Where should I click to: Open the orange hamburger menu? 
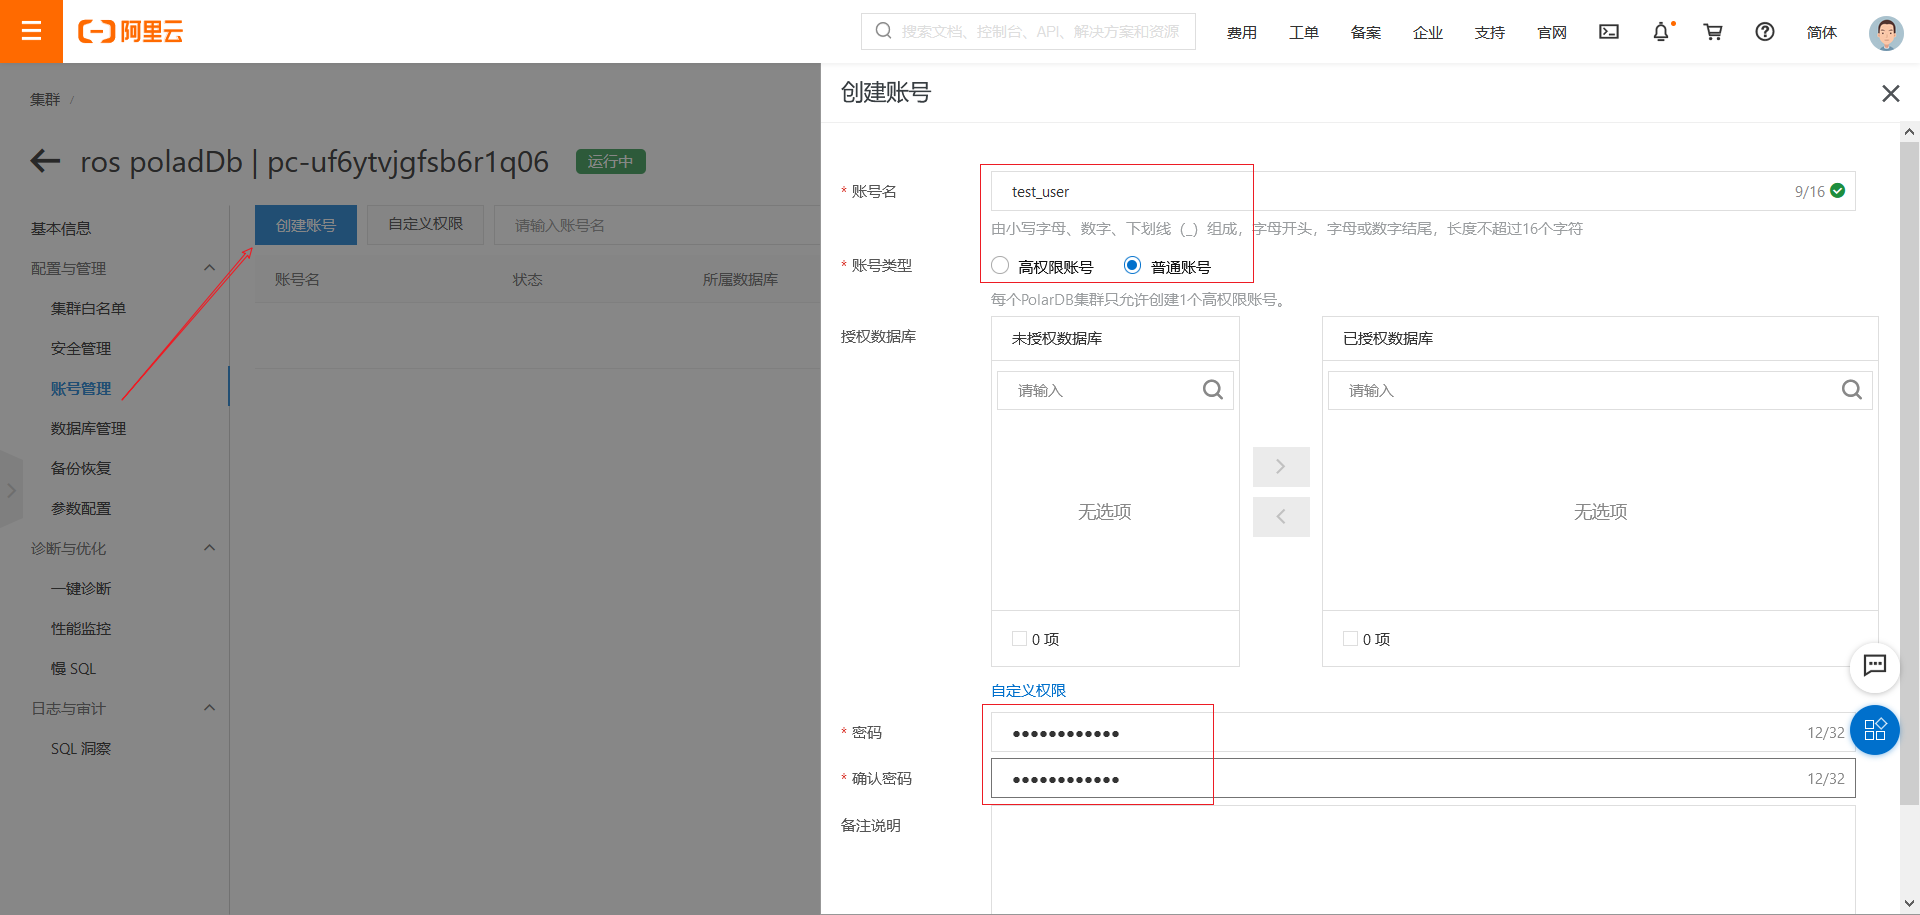31,31
